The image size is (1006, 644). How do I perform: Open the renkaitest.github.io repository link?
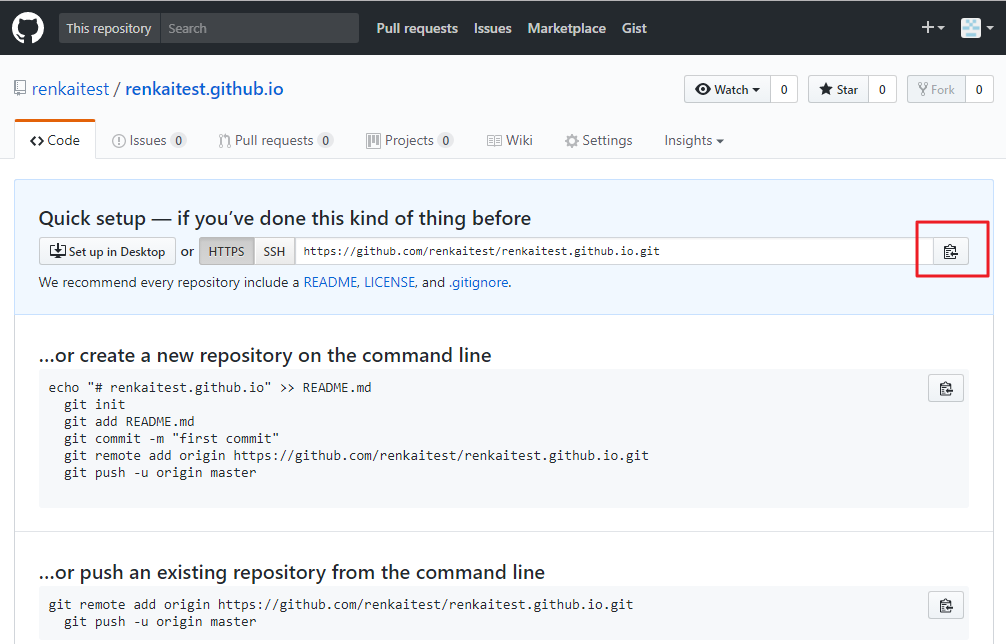coord(204,89)
